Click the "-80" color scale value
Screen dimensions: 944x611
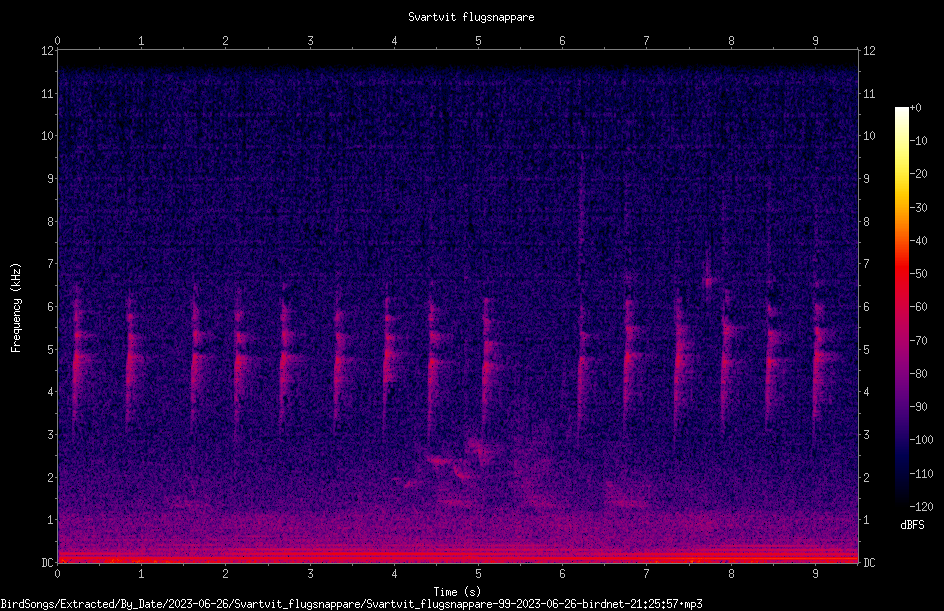pos(919,374)
